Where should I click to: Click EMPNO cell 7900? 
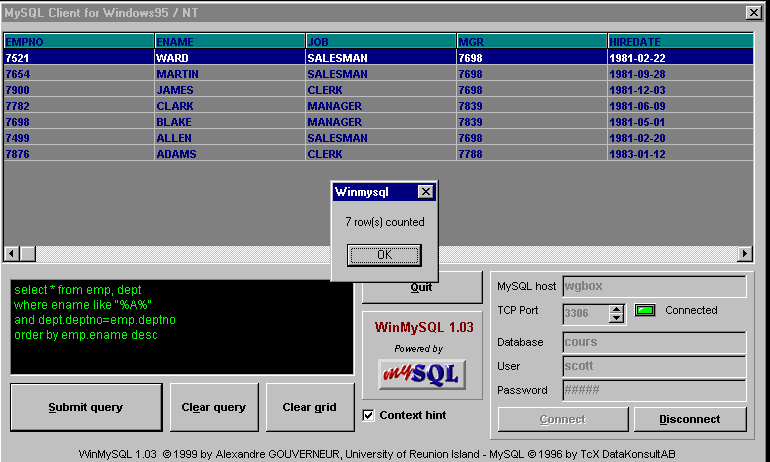[79, 90]
